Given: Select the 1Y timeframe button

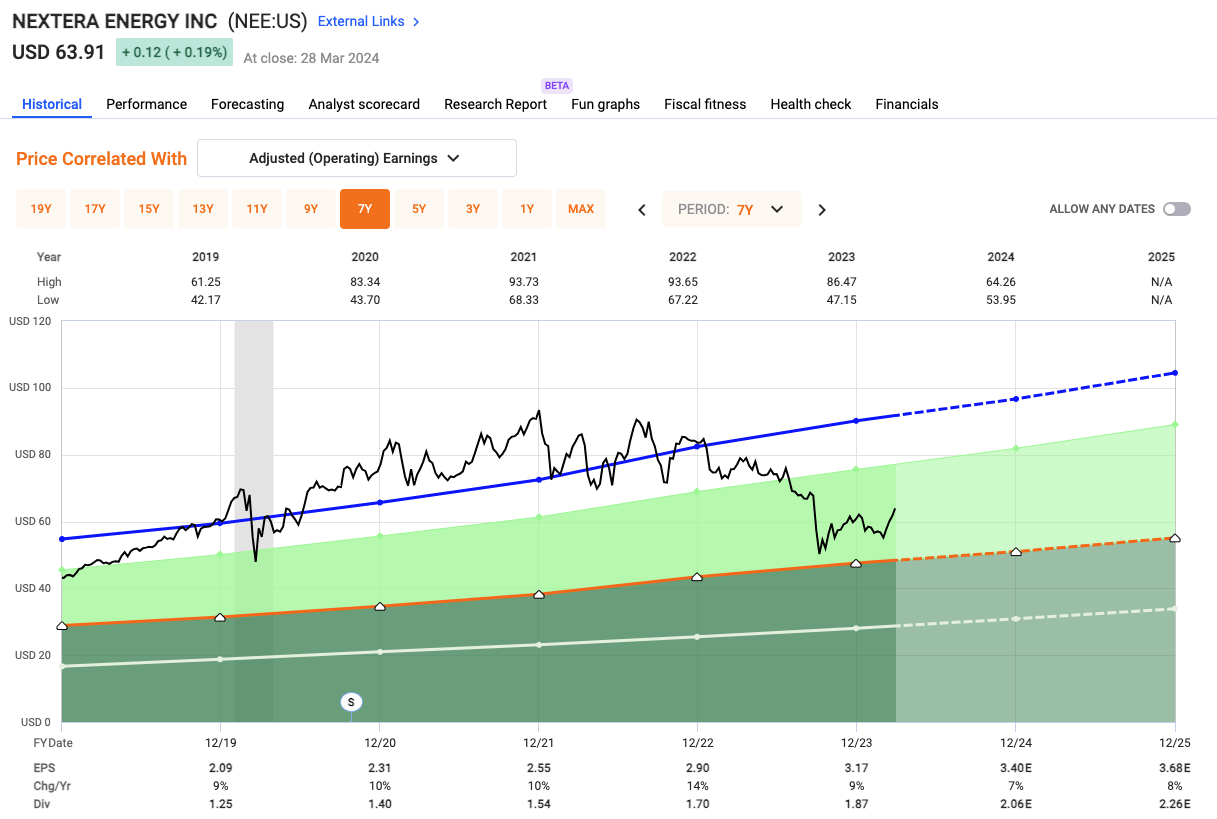Looking at the screenshot, I should [x=527, y=209].
